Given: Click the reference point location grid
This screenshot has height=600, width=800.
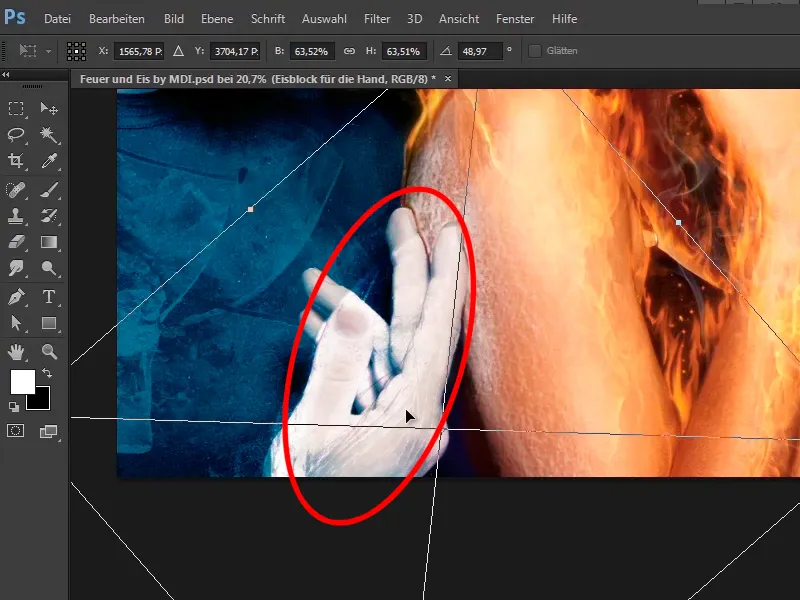Looking at the screenshot, I should [76, 51].
